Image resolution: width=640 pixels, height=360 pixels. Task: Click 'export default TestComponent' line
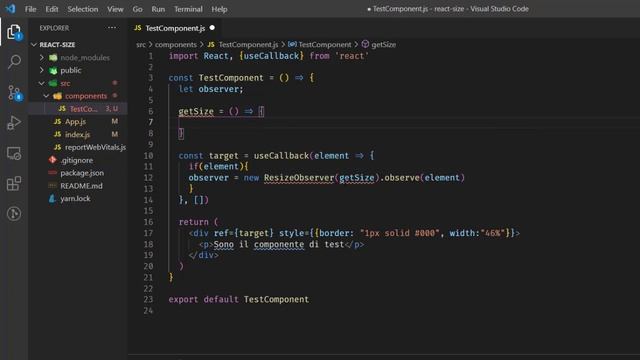(x=239, y=299)
